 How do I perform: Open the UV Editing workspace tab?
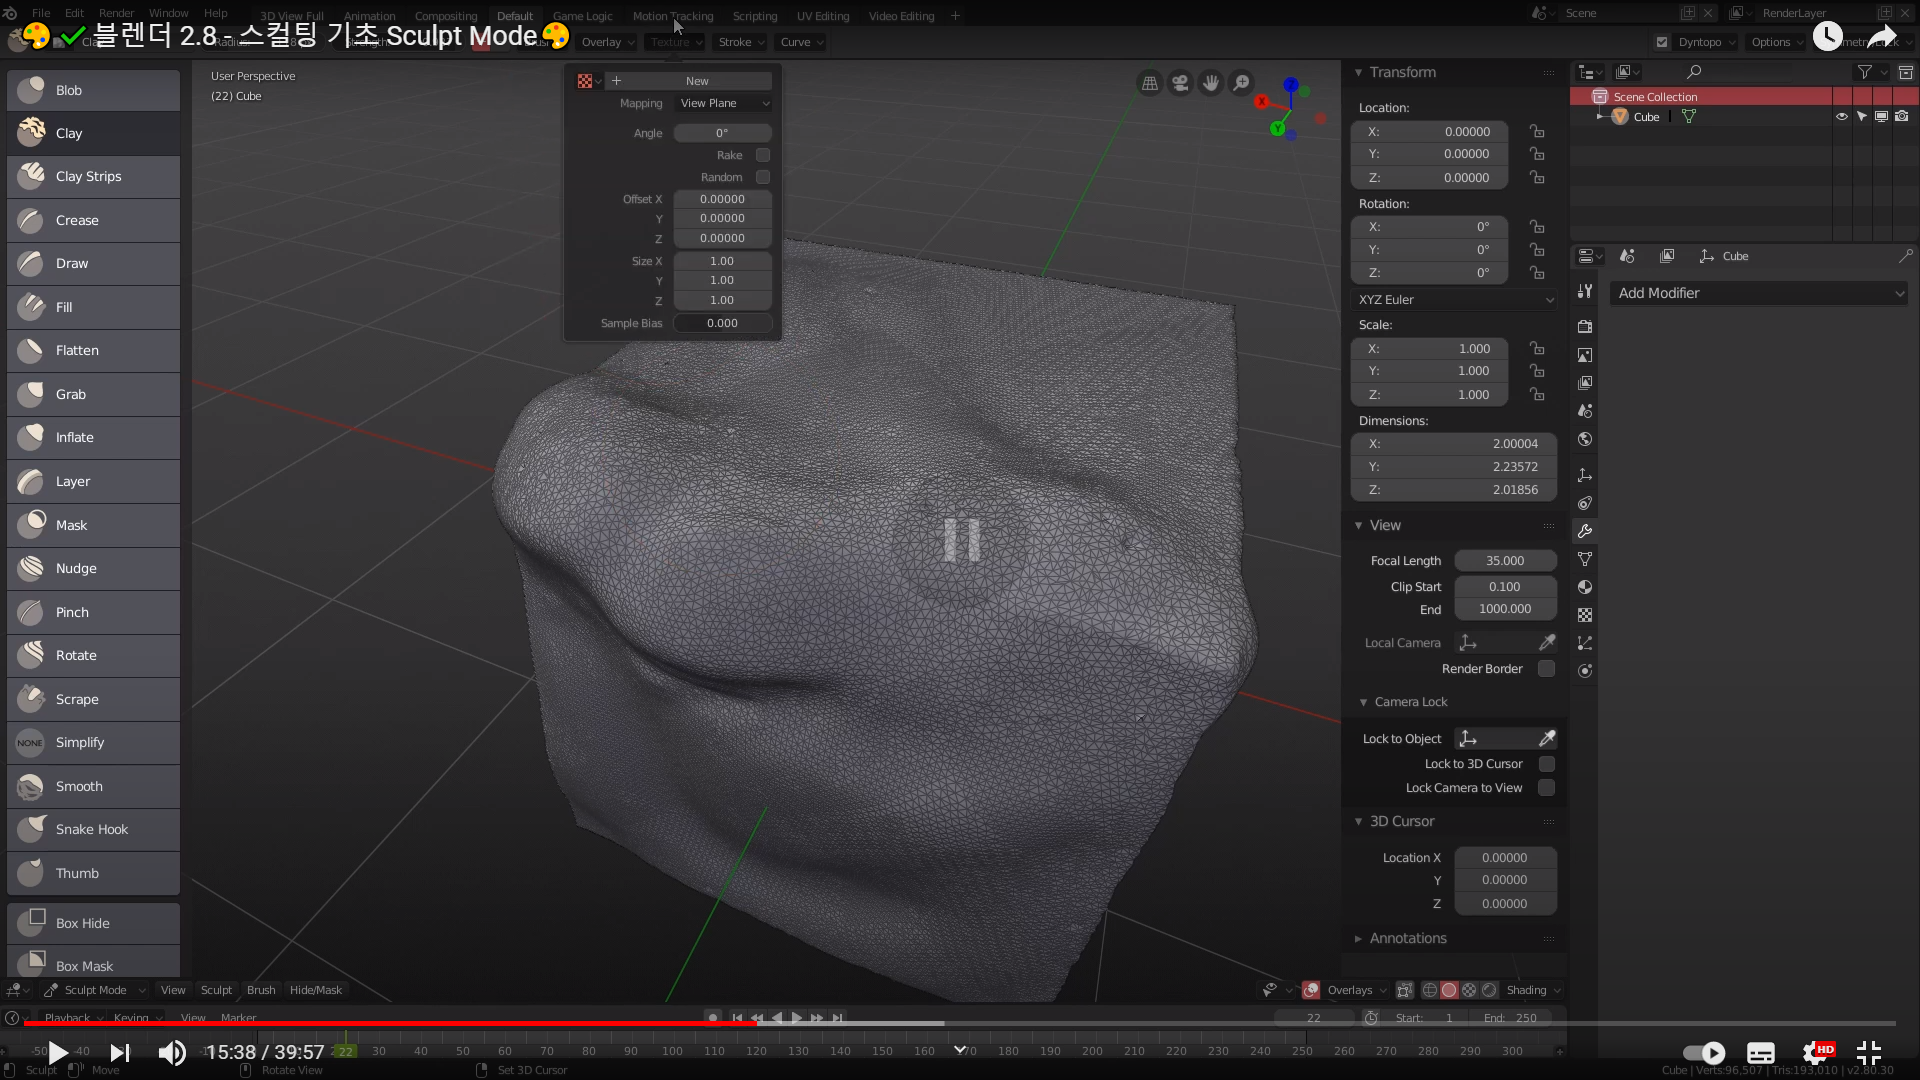(x=822, y=16)
